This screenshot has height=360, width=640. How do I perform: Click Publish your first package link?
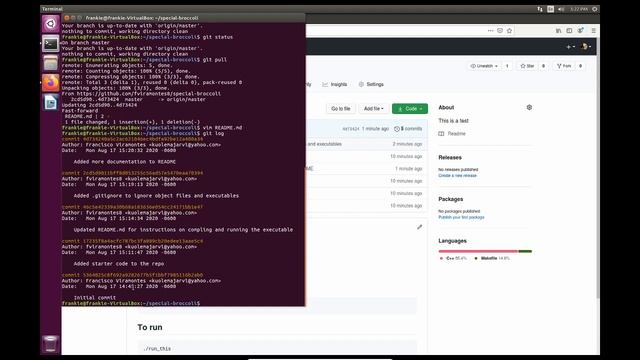[x=461, y=217]
